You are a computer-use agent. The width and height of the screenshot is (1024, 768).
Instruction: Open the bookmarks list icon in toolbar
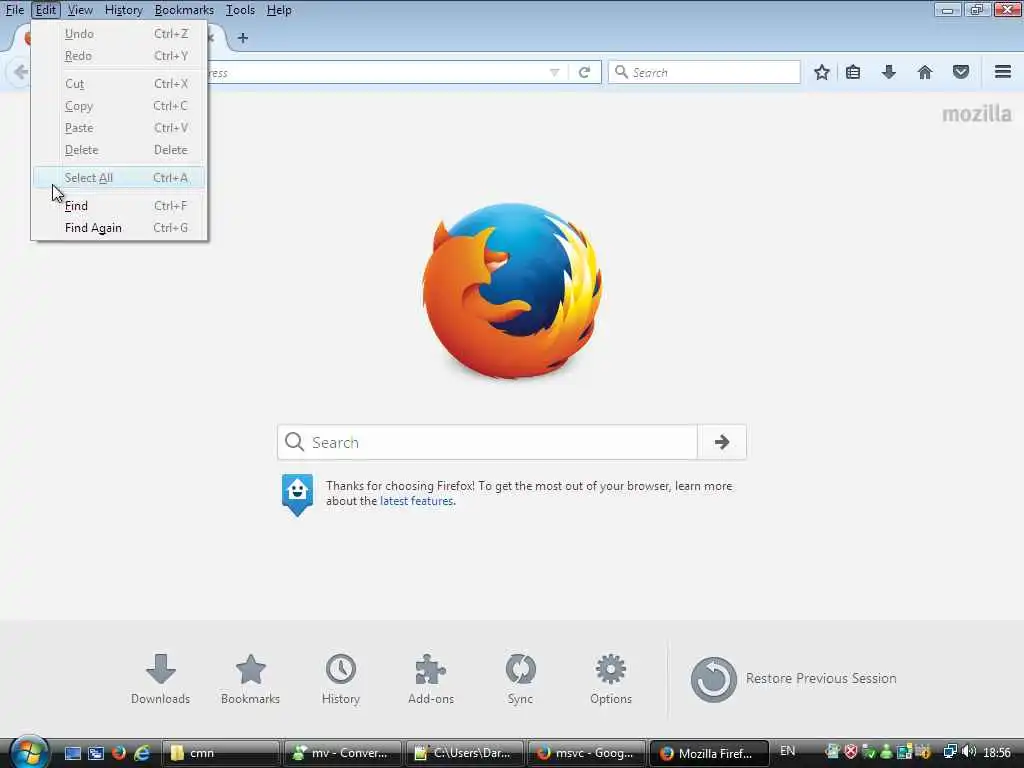pyautogui.click(x=853, y=72)
